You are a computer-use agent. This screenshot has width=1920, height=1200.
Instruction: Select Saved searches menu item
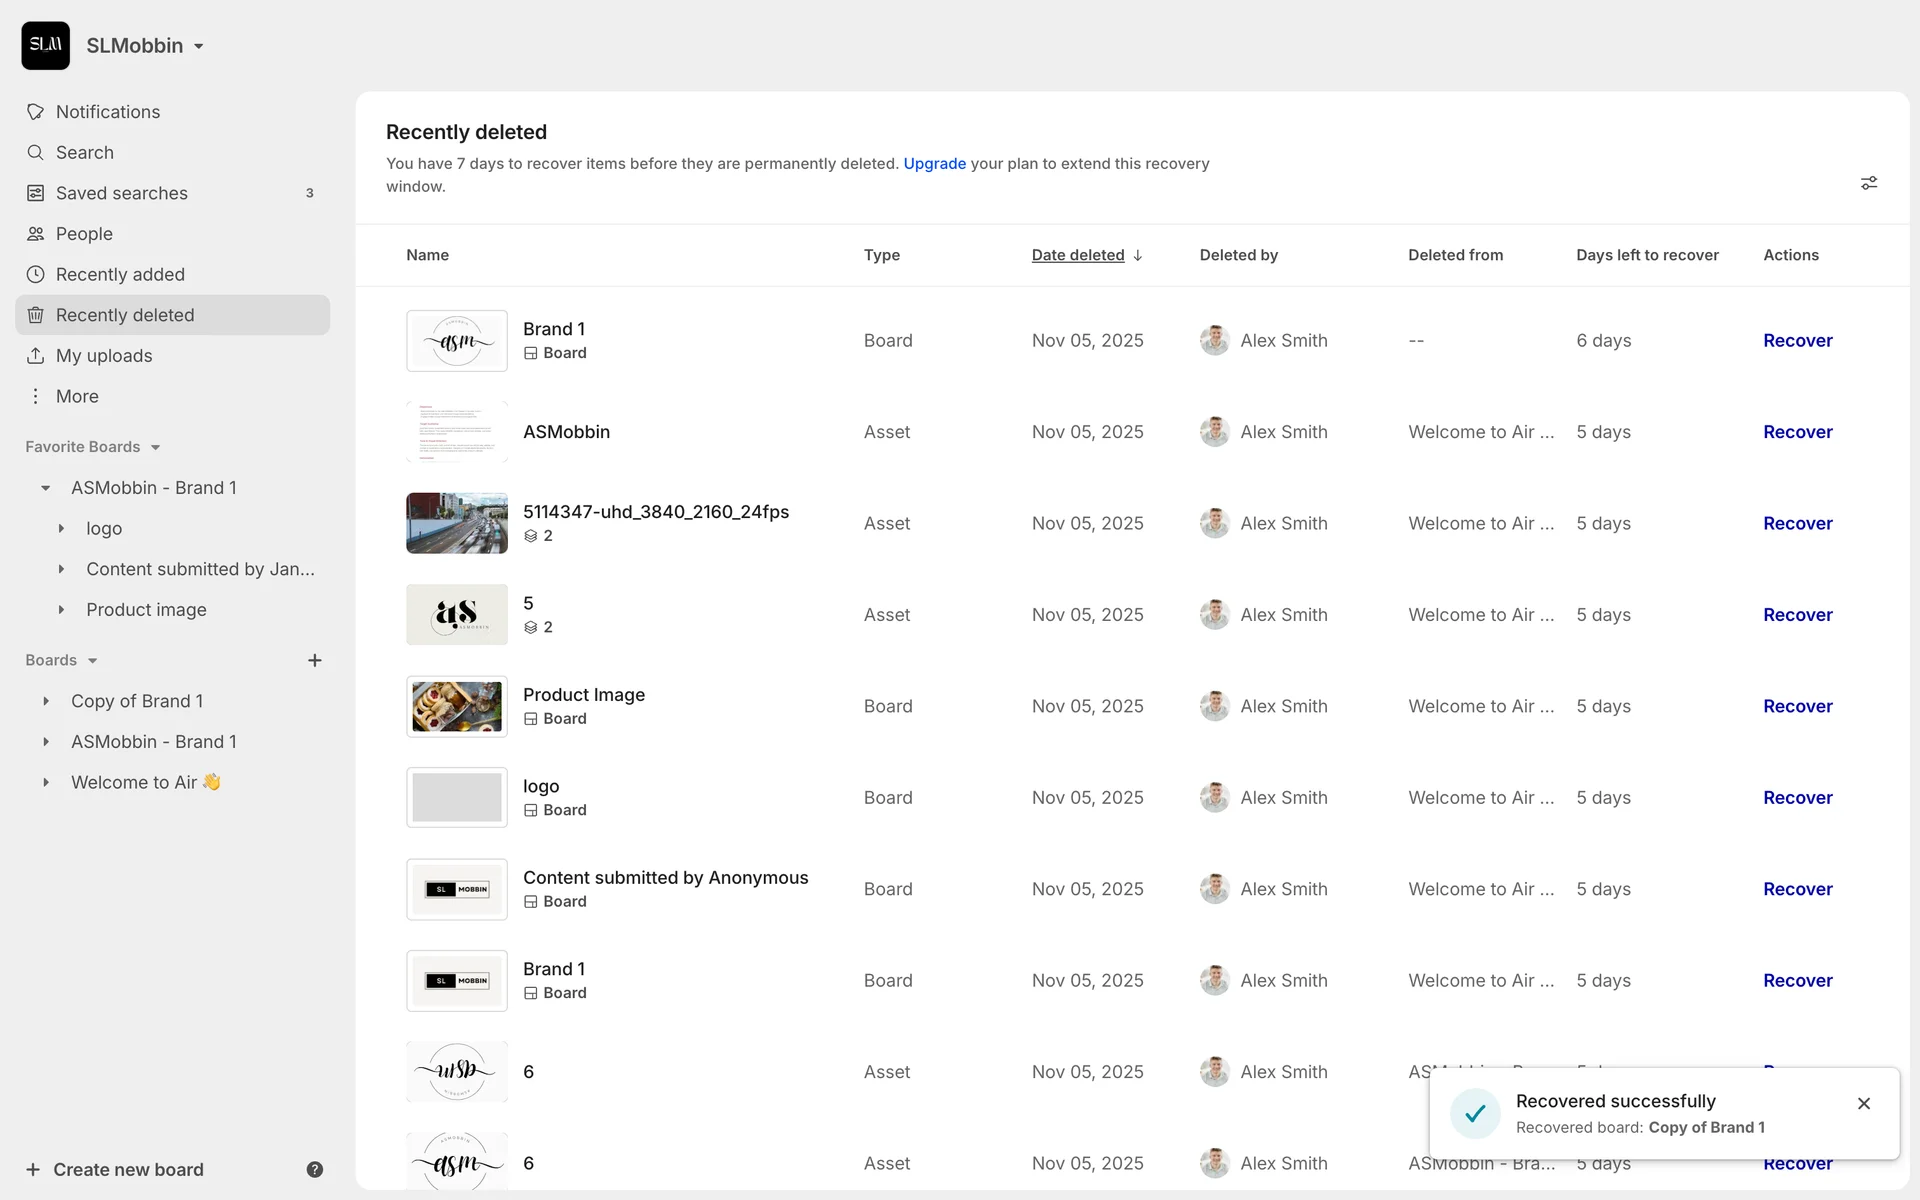coord(122,193)
